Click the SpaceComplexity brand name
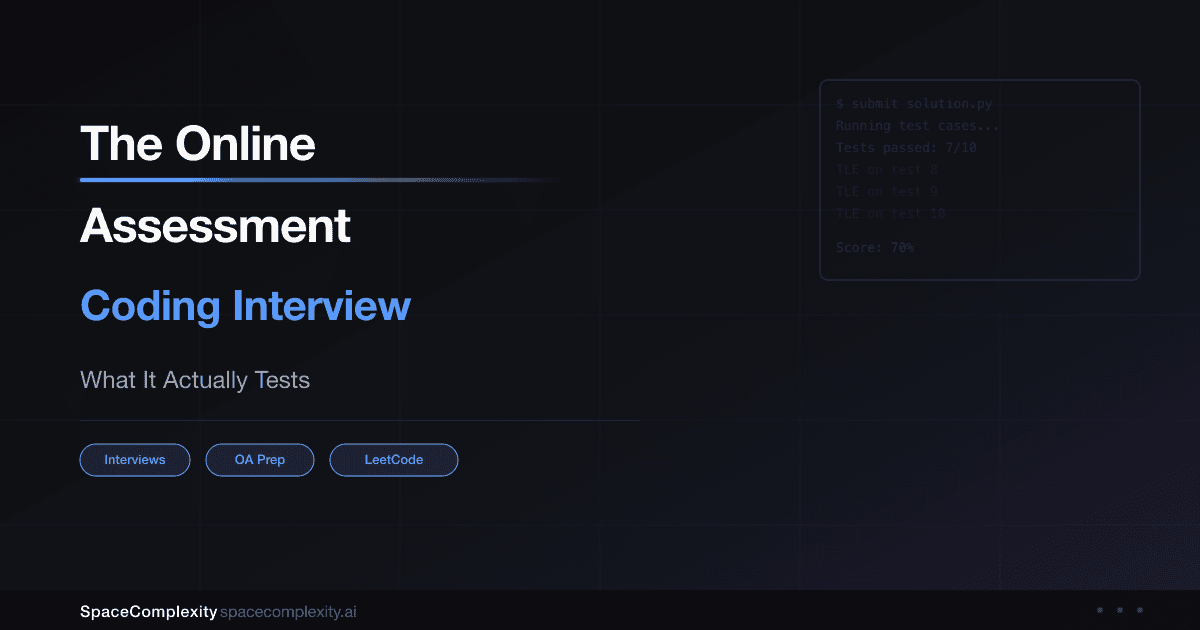The height and width of the screenshot is (630, 1200). pyautogui.click(x=148, y=611)
